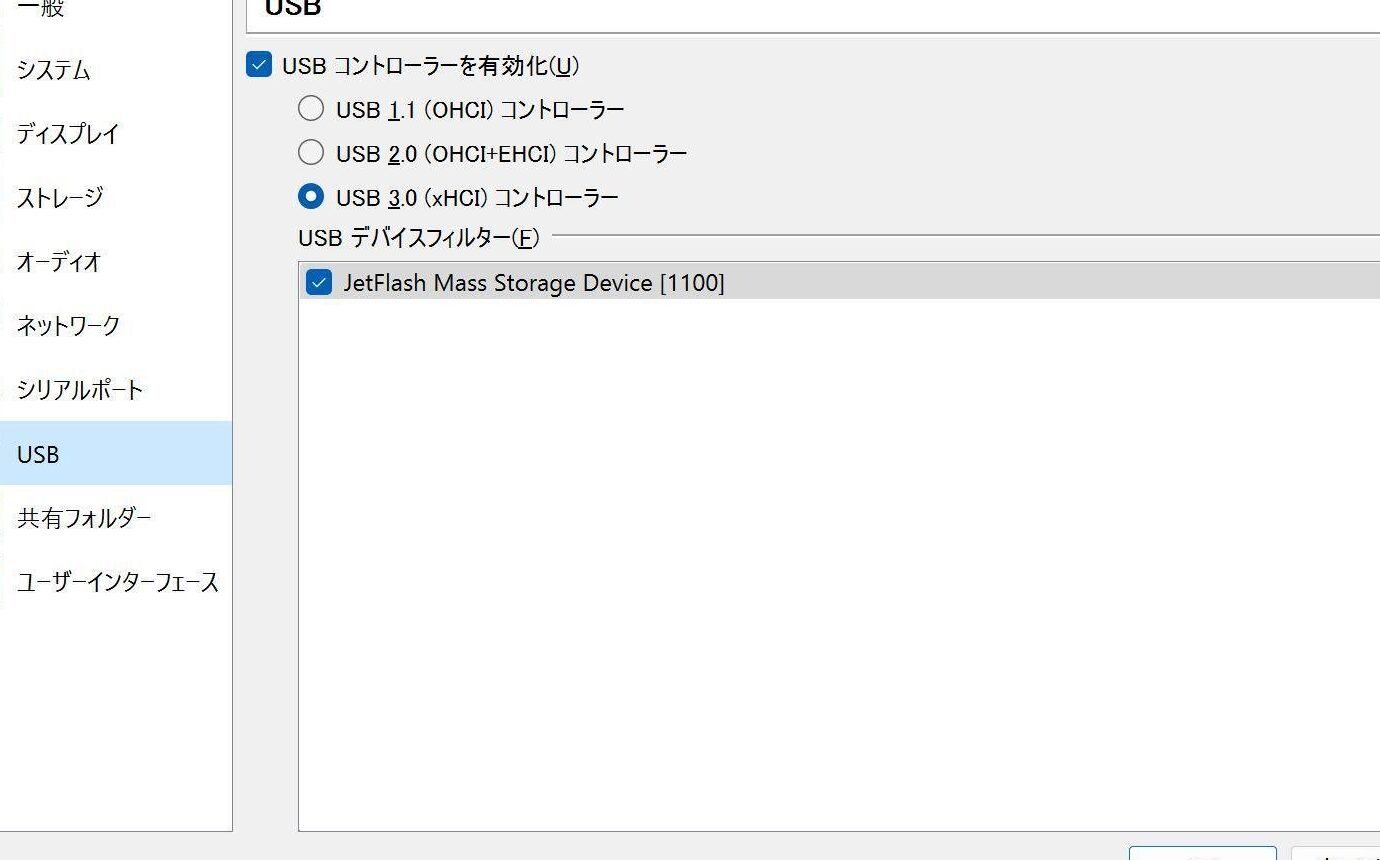The image size is (1380, 860).
Task: Open the システム settings category
Action: point(115,70)
